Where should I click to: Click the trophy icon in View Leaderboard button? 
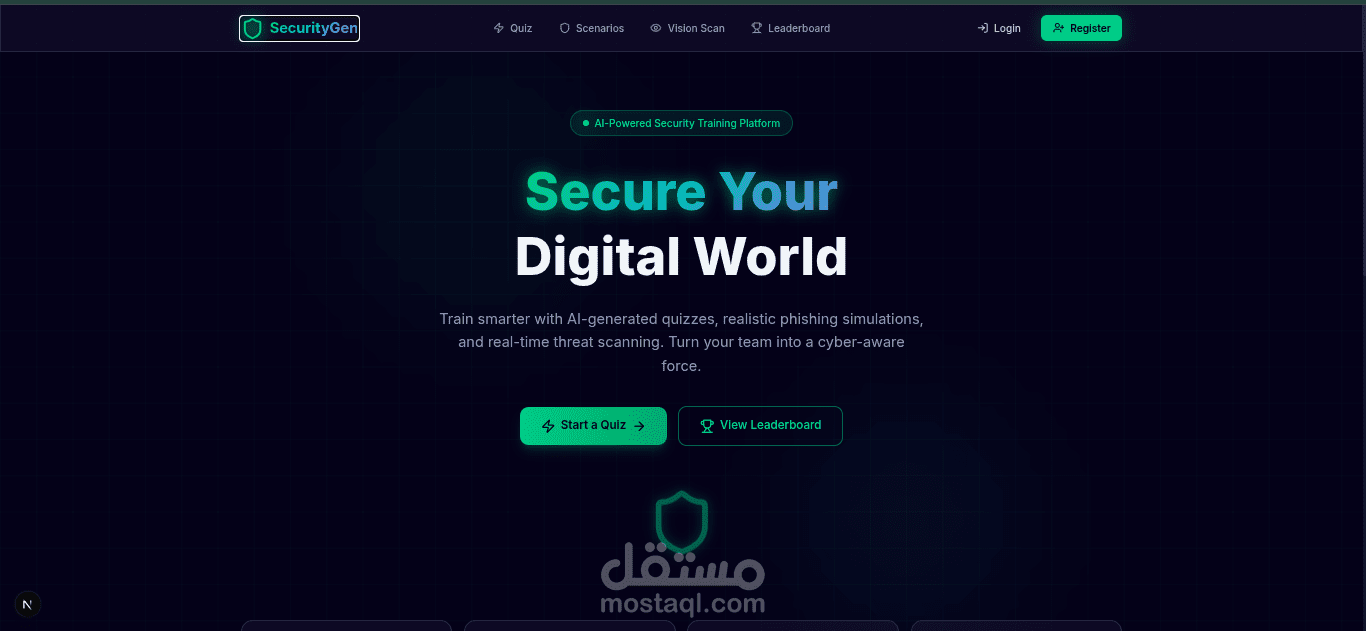point(707,426)
